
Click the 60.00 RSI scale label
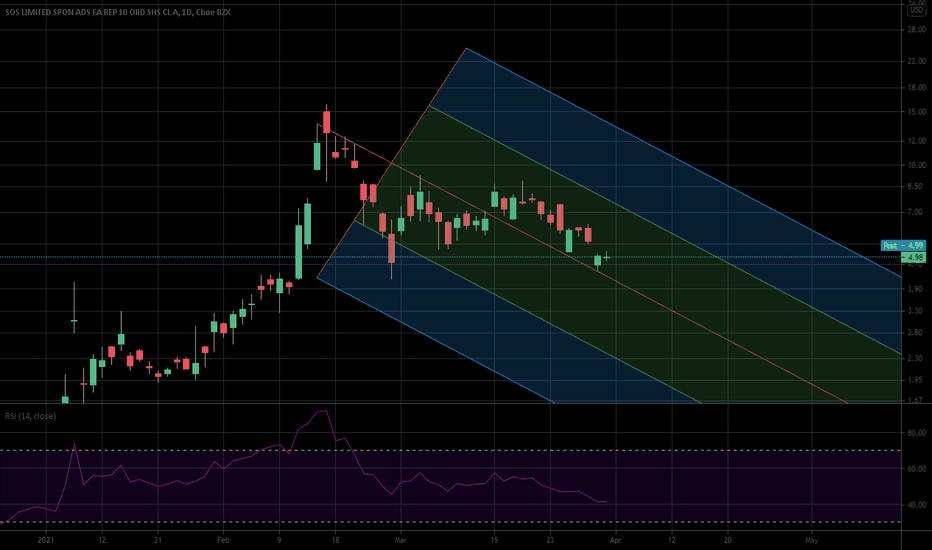click(x=917, y=469)
